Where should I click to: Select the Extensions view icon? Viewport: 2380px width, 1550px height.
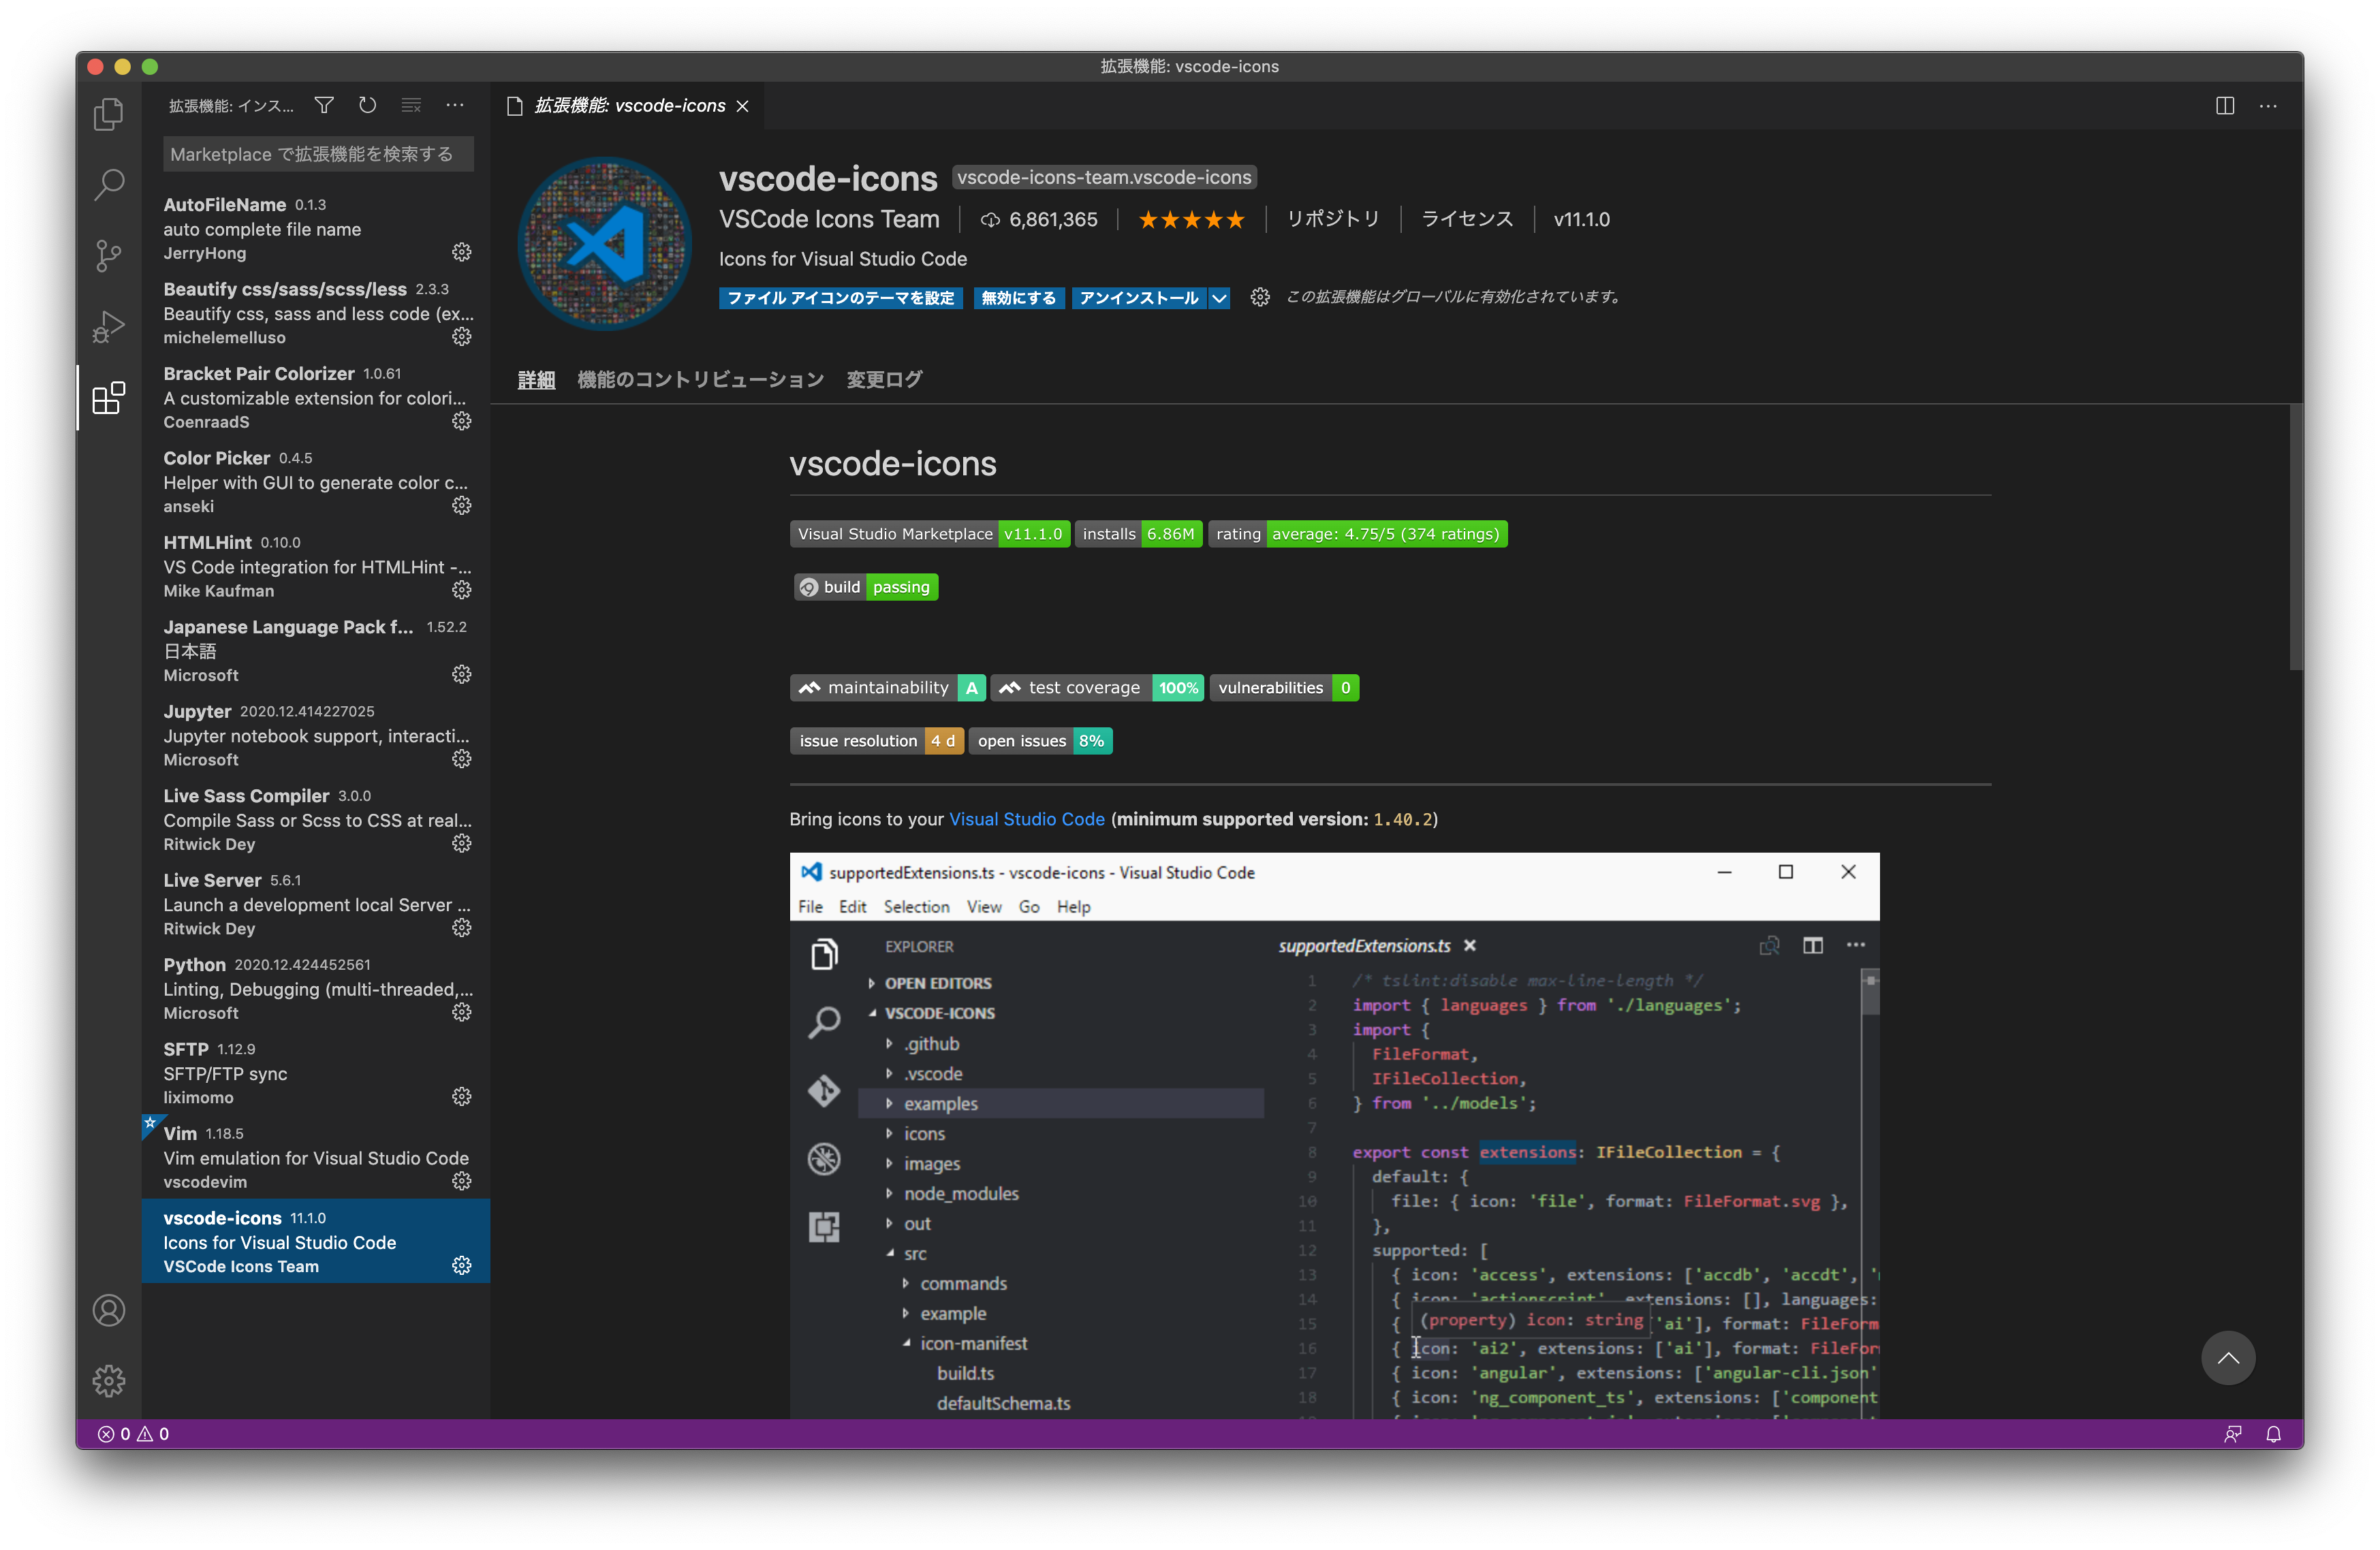click(x=109, y=398)
